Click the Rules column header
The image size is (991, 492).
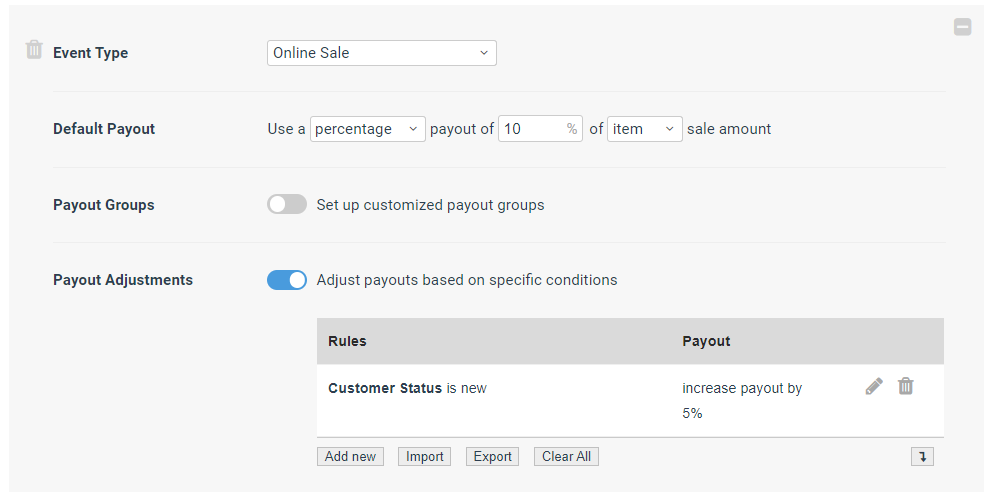(x=347, y=341)
